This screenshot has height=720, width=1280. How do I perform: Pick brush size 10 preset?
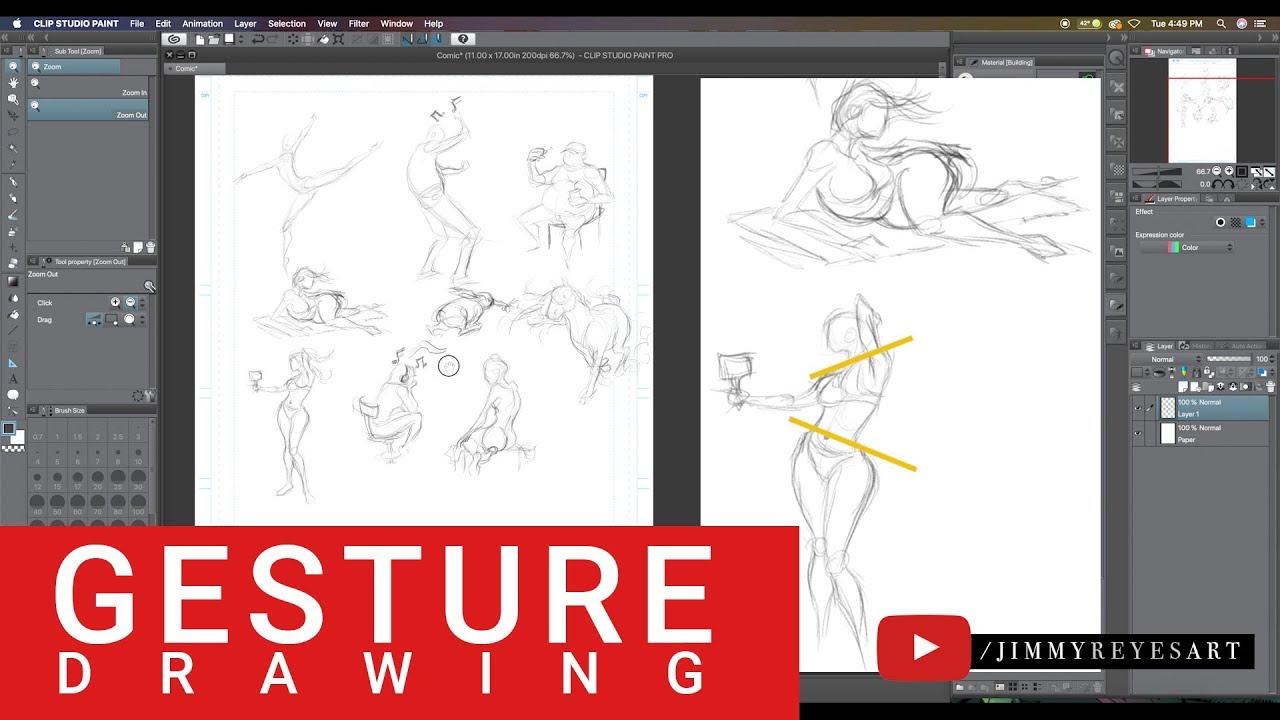point(138,457)
